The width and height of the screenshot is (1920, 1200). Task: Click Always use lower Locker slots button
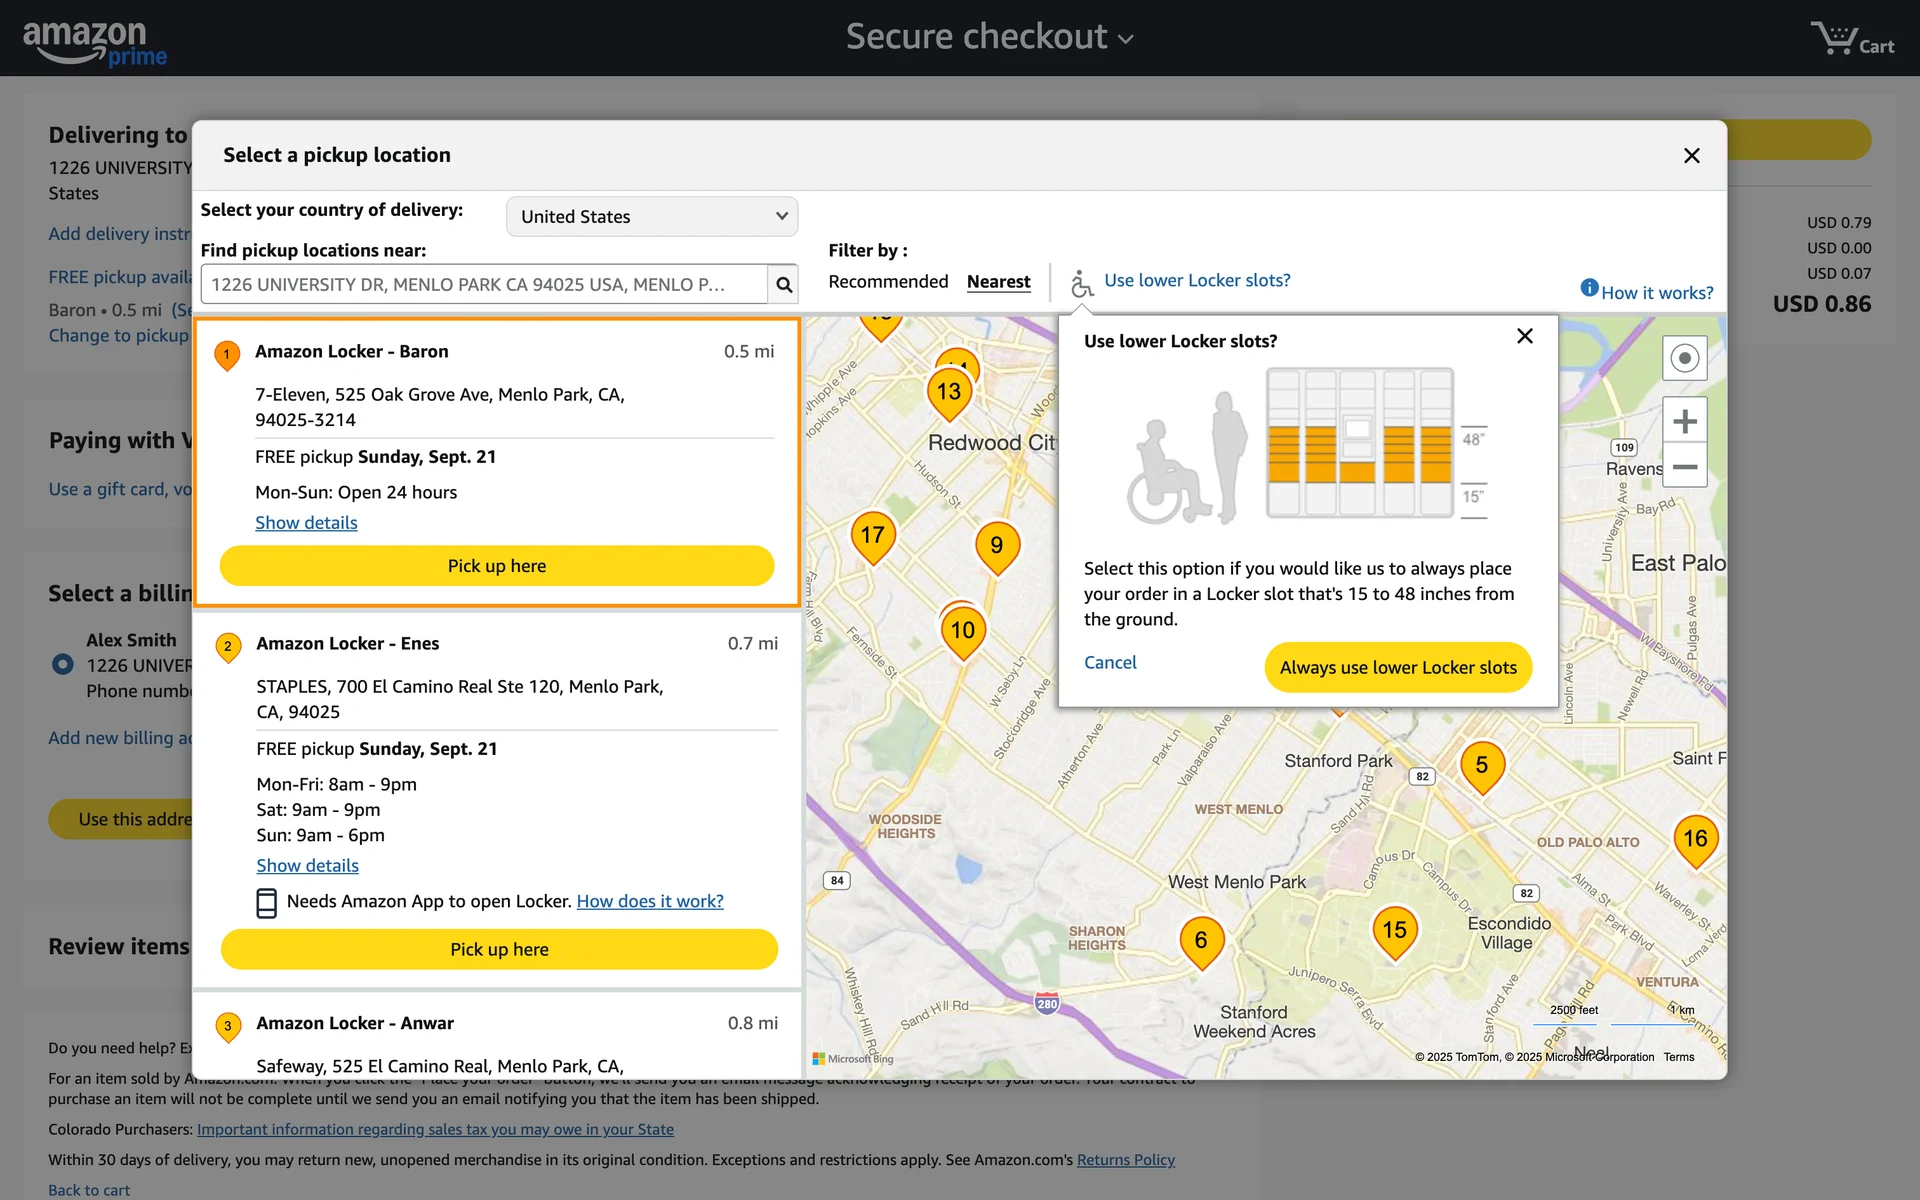pos(1397,667)
